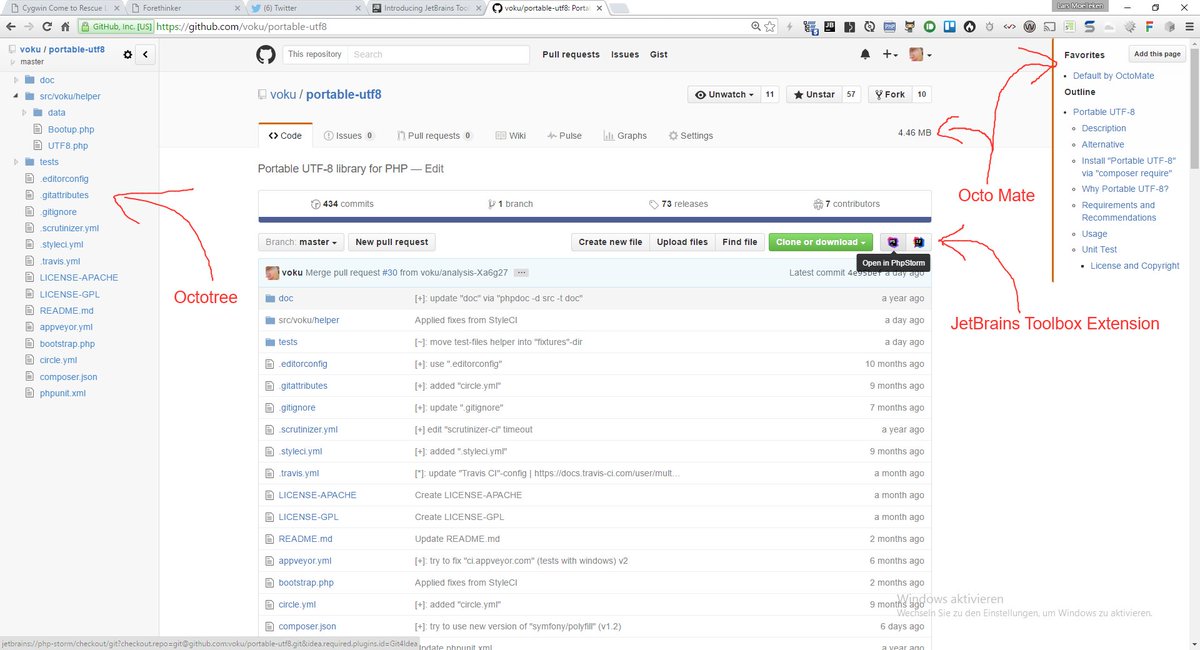The height and width of the screenshot is (650, 1200).
Task: Unstar the portable-utf8 repository
Action: 813,94
